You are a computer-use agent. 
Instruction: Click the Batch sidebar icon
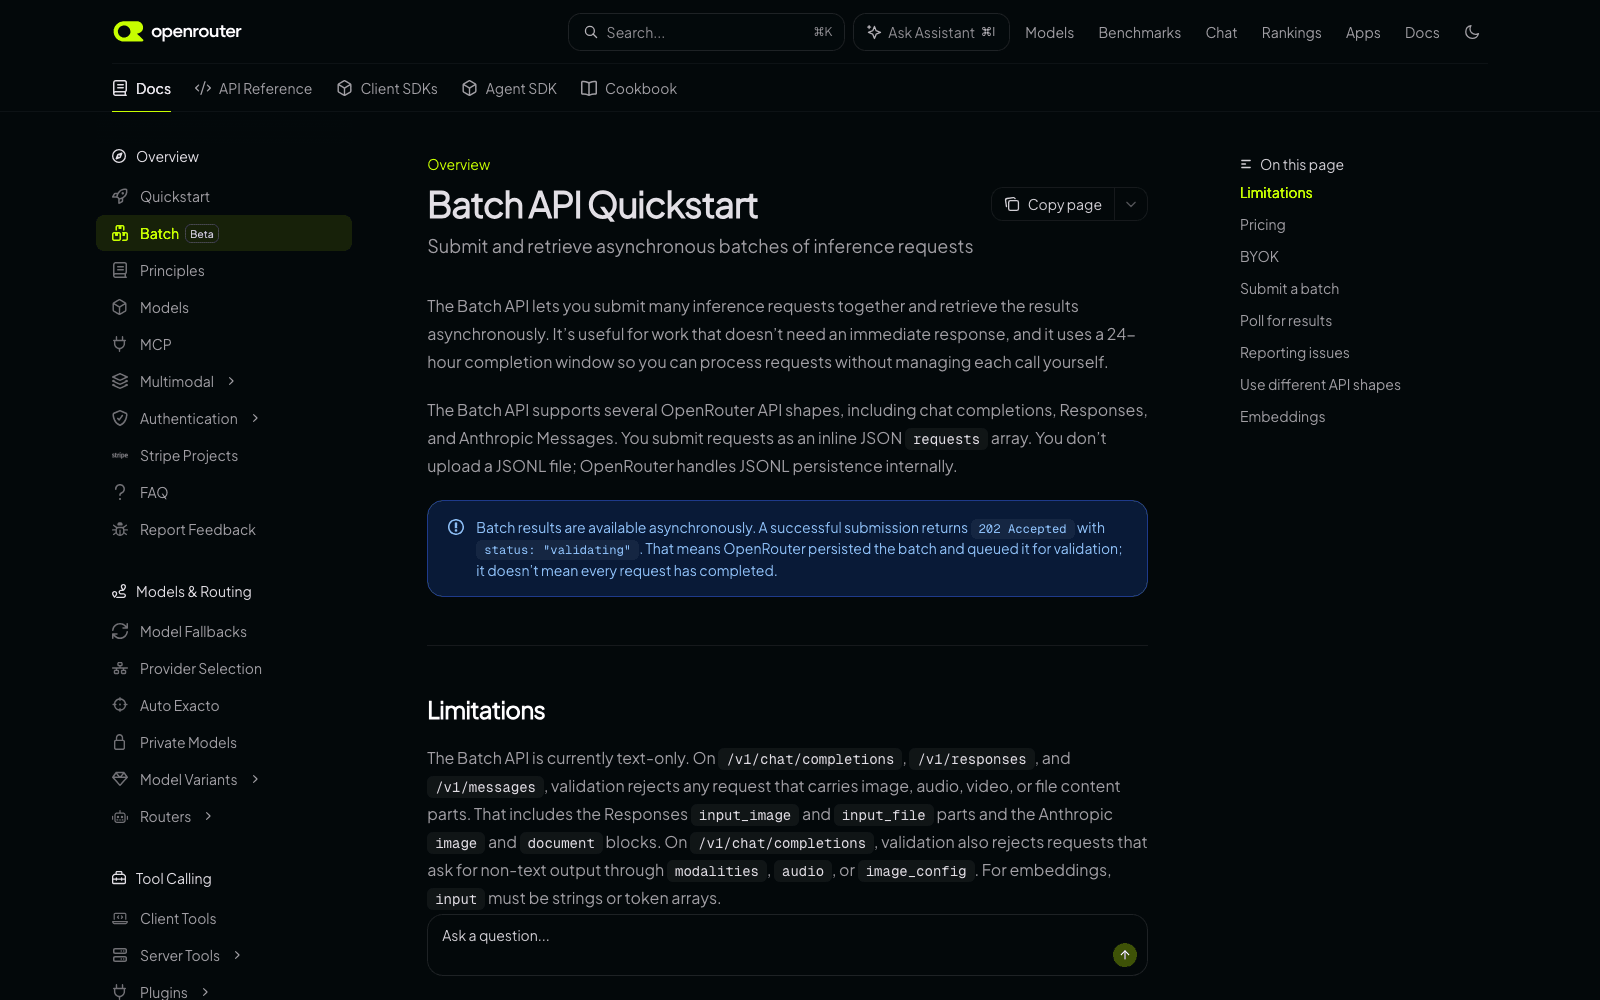120,233
